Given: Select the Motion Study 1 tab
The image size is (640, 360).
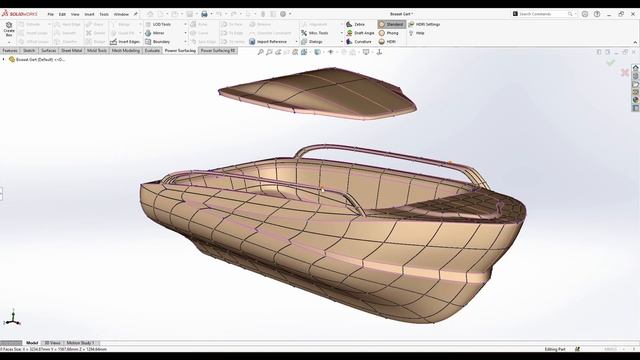Looking at the screenshot, I should pyautogui.click(x=80, y=343).
